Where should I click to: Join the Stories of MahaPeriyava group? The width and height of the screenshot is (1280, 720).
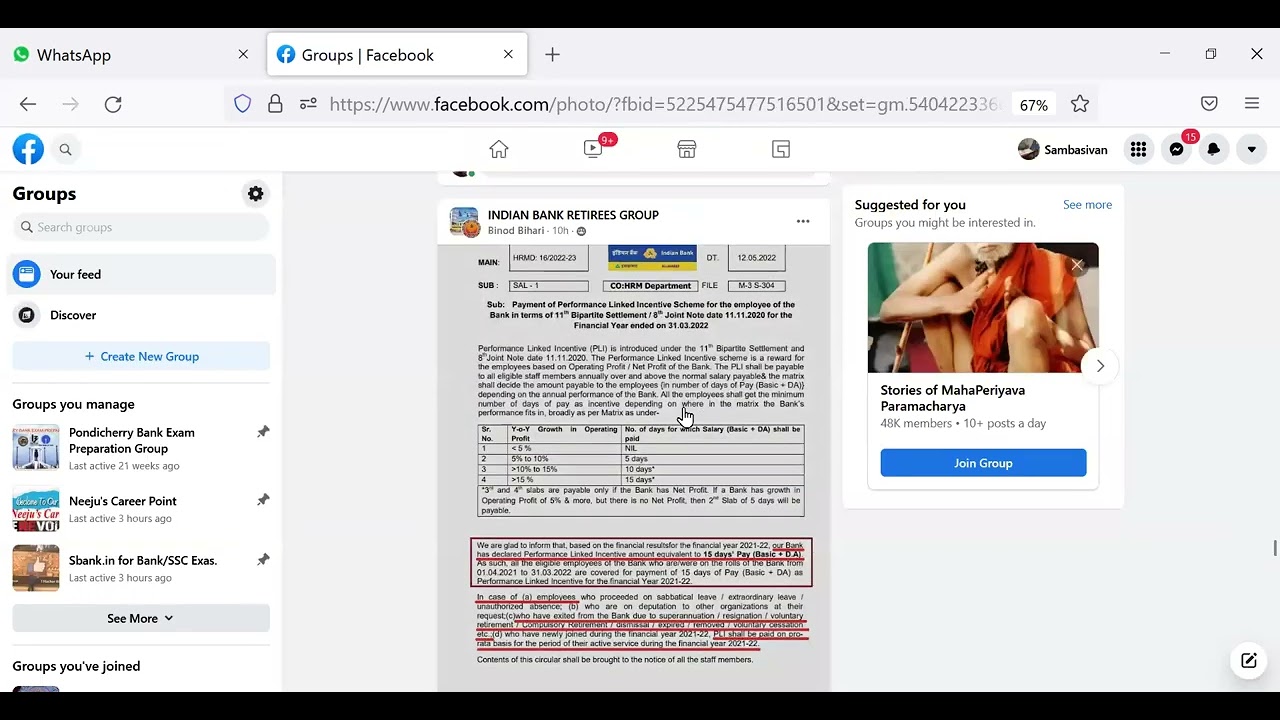point(983,463)
